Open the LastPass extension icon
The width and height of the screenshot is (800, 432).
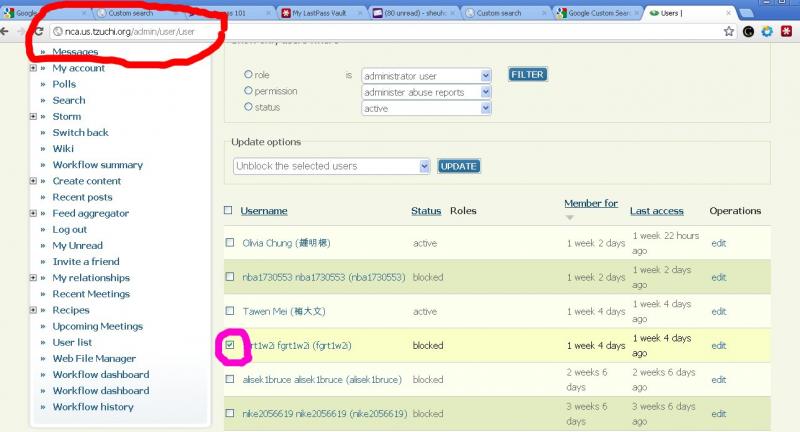pos(785,31)
